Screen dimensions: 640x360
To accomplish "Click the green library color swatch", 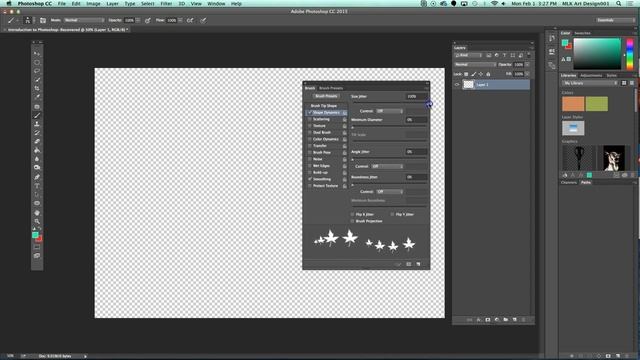I will click(597, 104).
